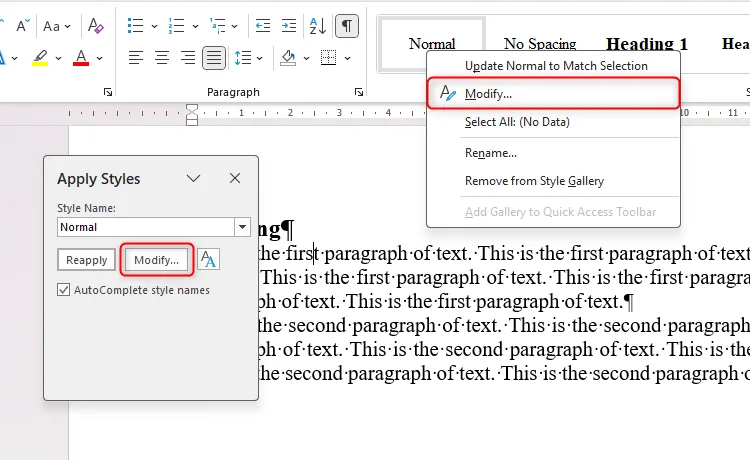Apply borders icon

click(x=328, y=58)
